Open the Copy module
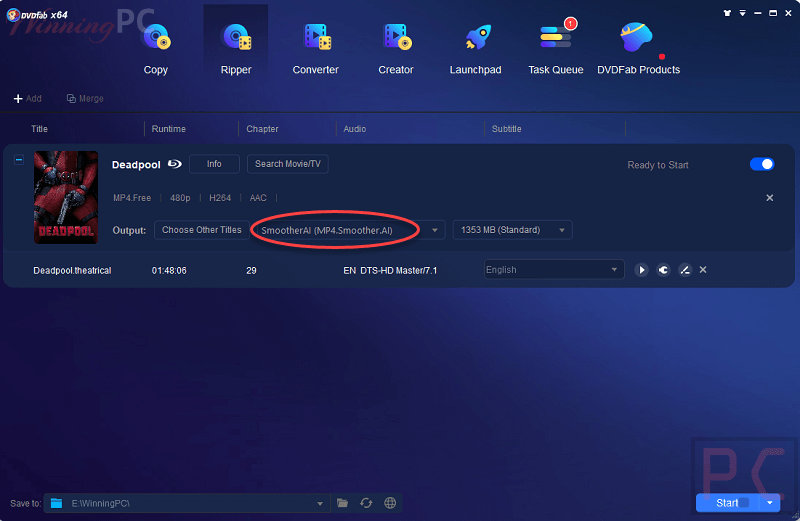The height and width of the screenshot is (521, 800). [156, 49]
